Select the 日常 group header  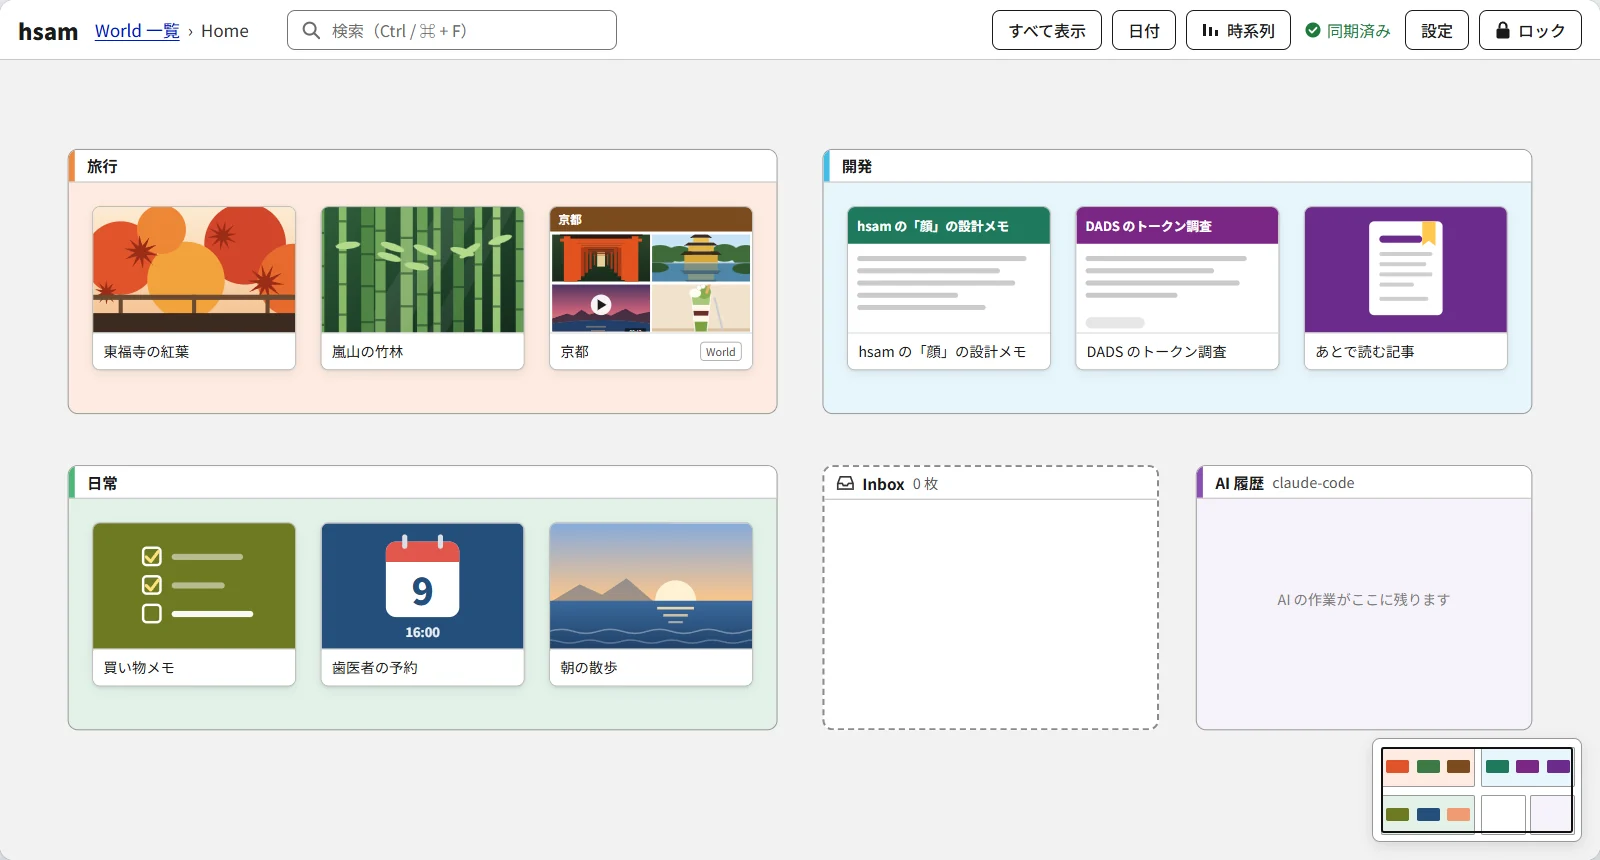coord(422,482)
